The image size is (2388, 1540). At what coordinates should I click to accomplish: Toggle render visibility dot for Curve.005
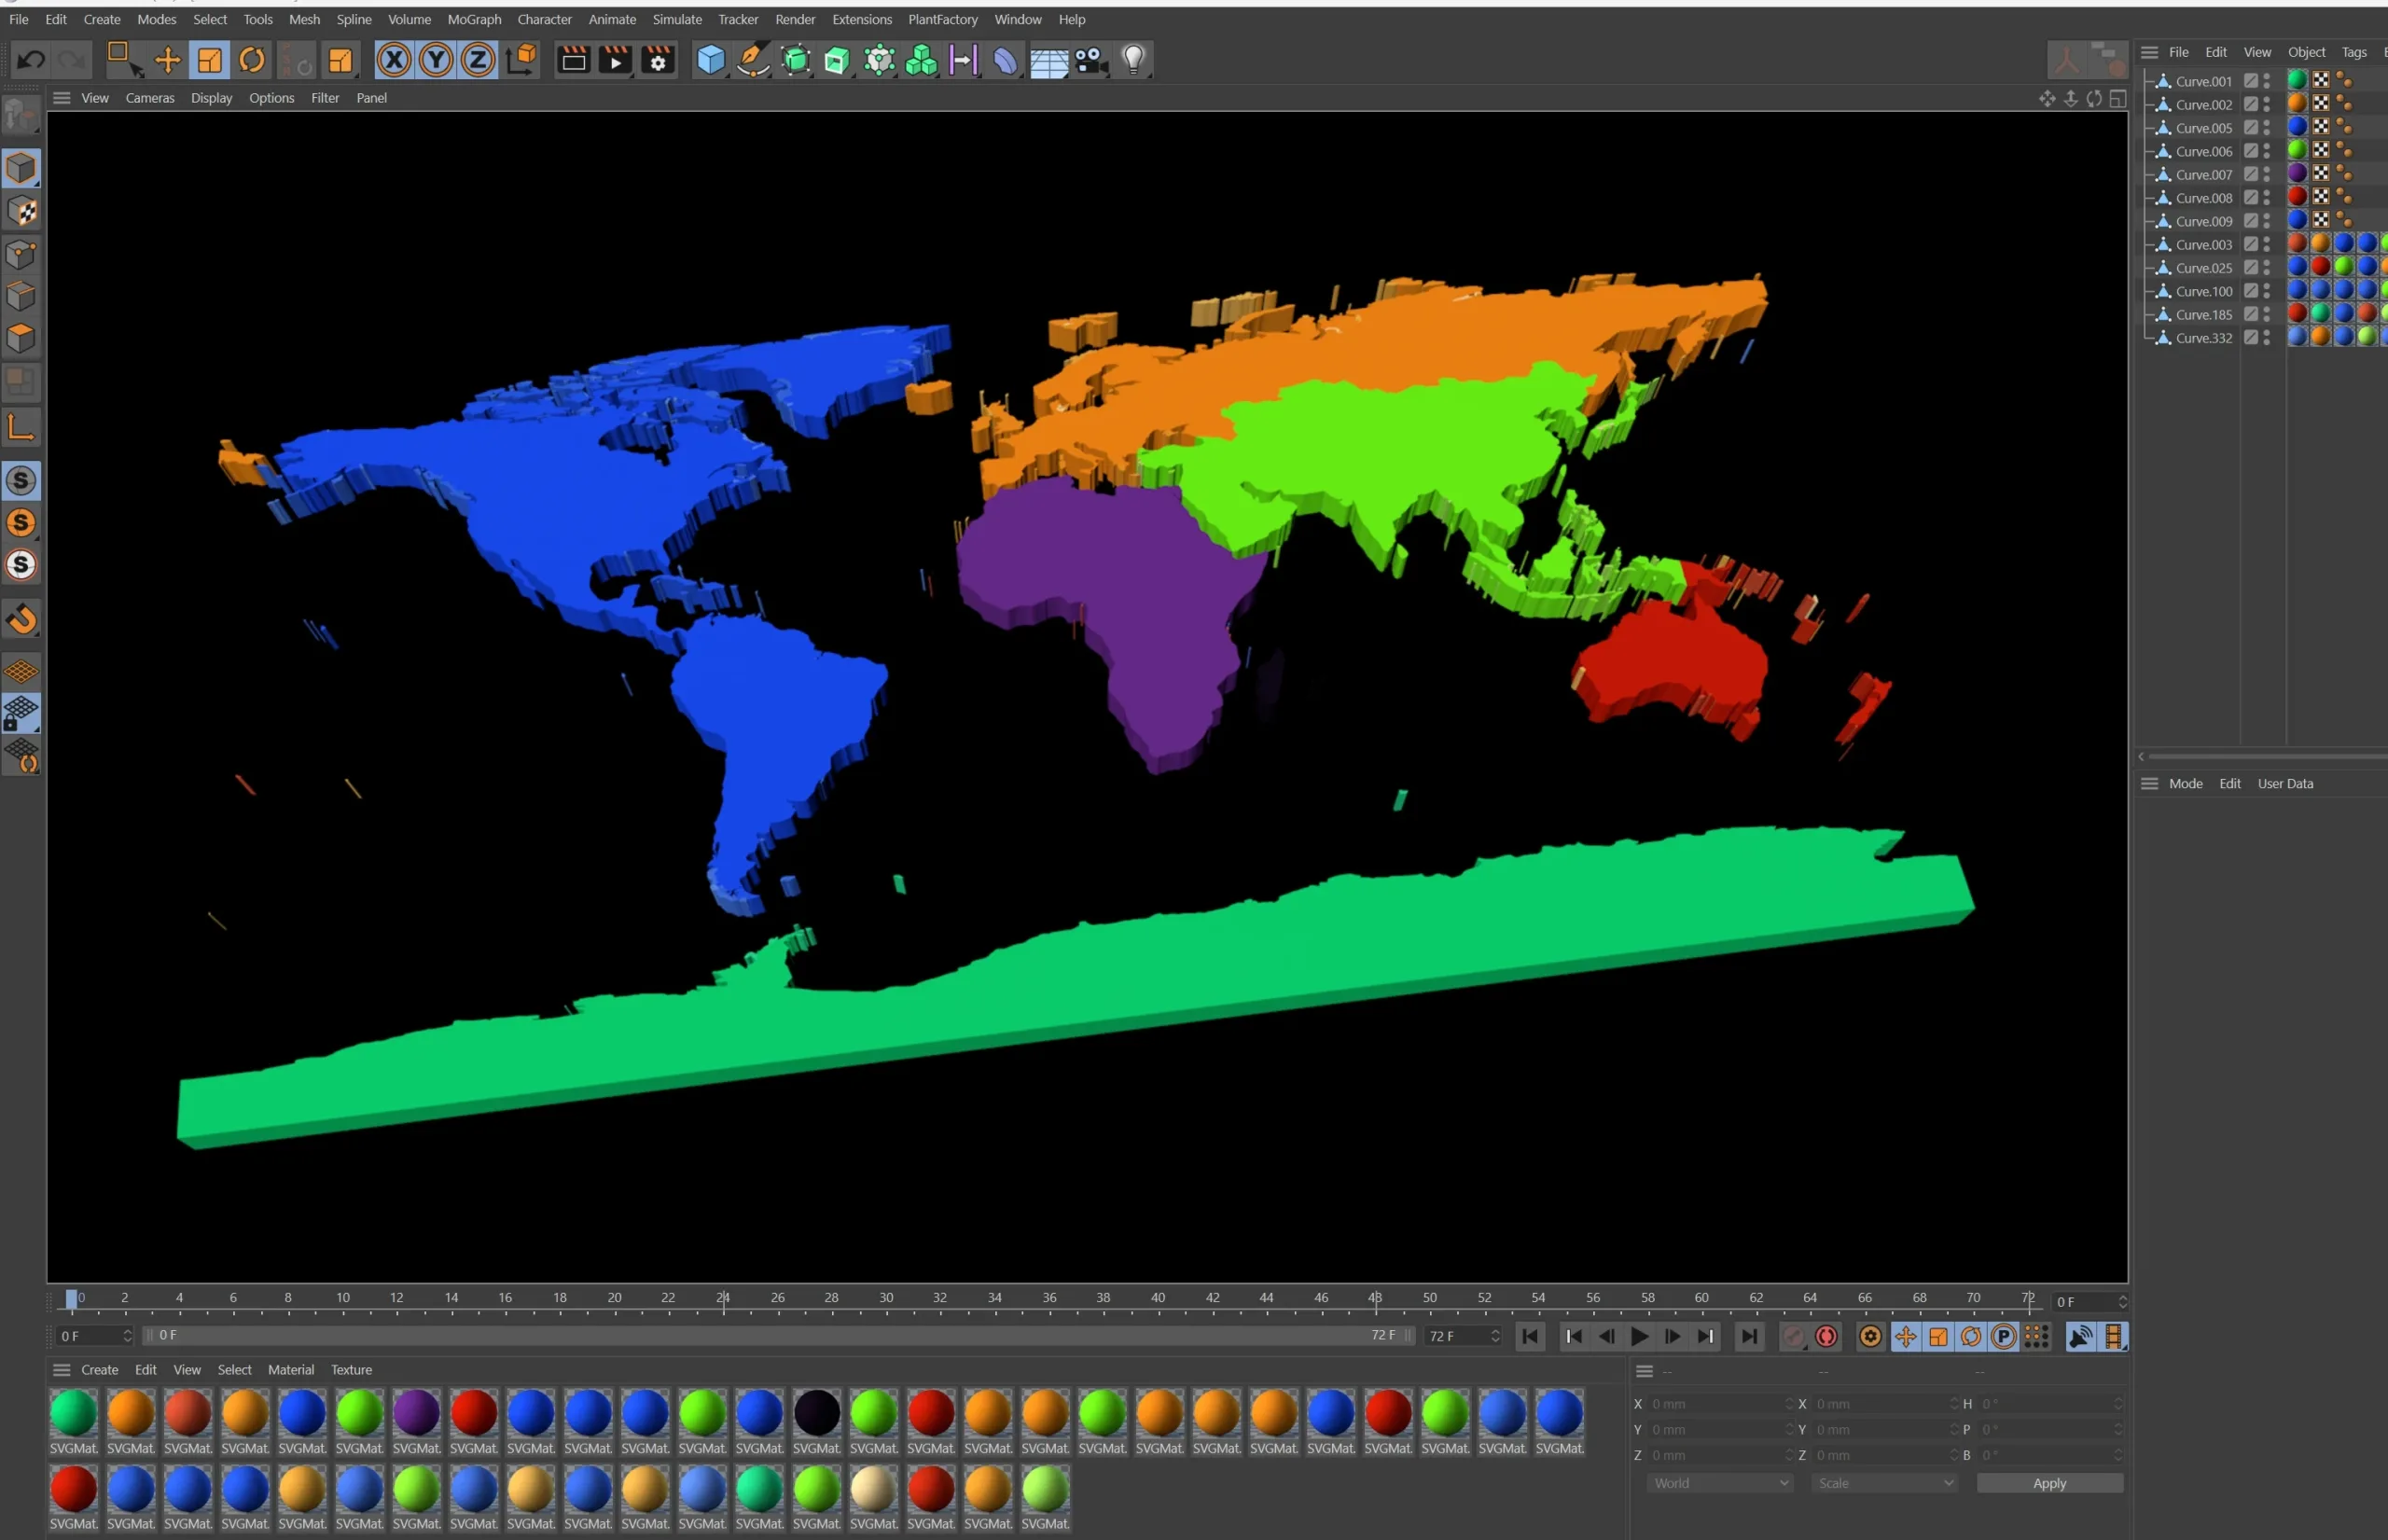(x=2267, y=132)
